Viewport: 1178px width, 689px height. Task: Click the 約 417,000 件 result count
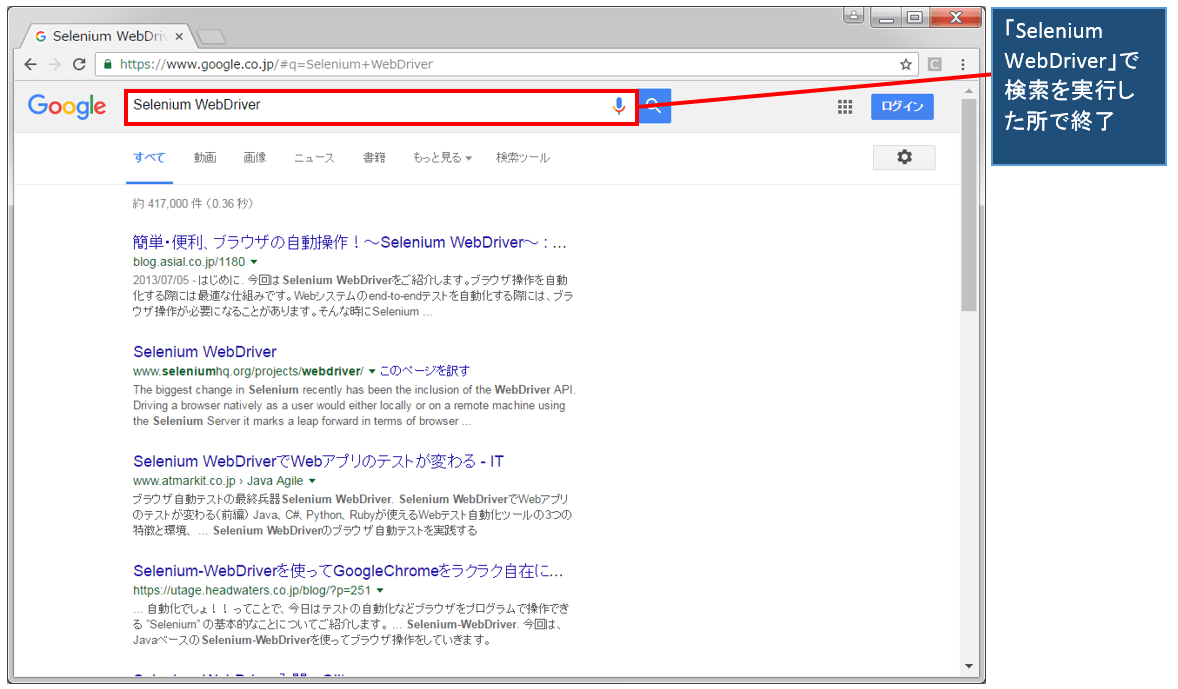(x=192, y=204)
